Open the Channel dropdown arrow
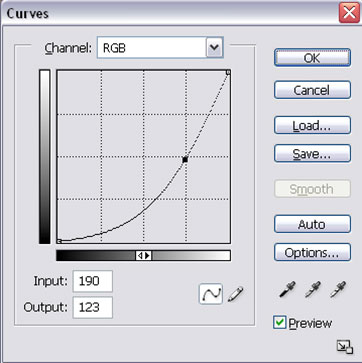The height and width of the screenshot is (363, 362). (x=214, y=48)
